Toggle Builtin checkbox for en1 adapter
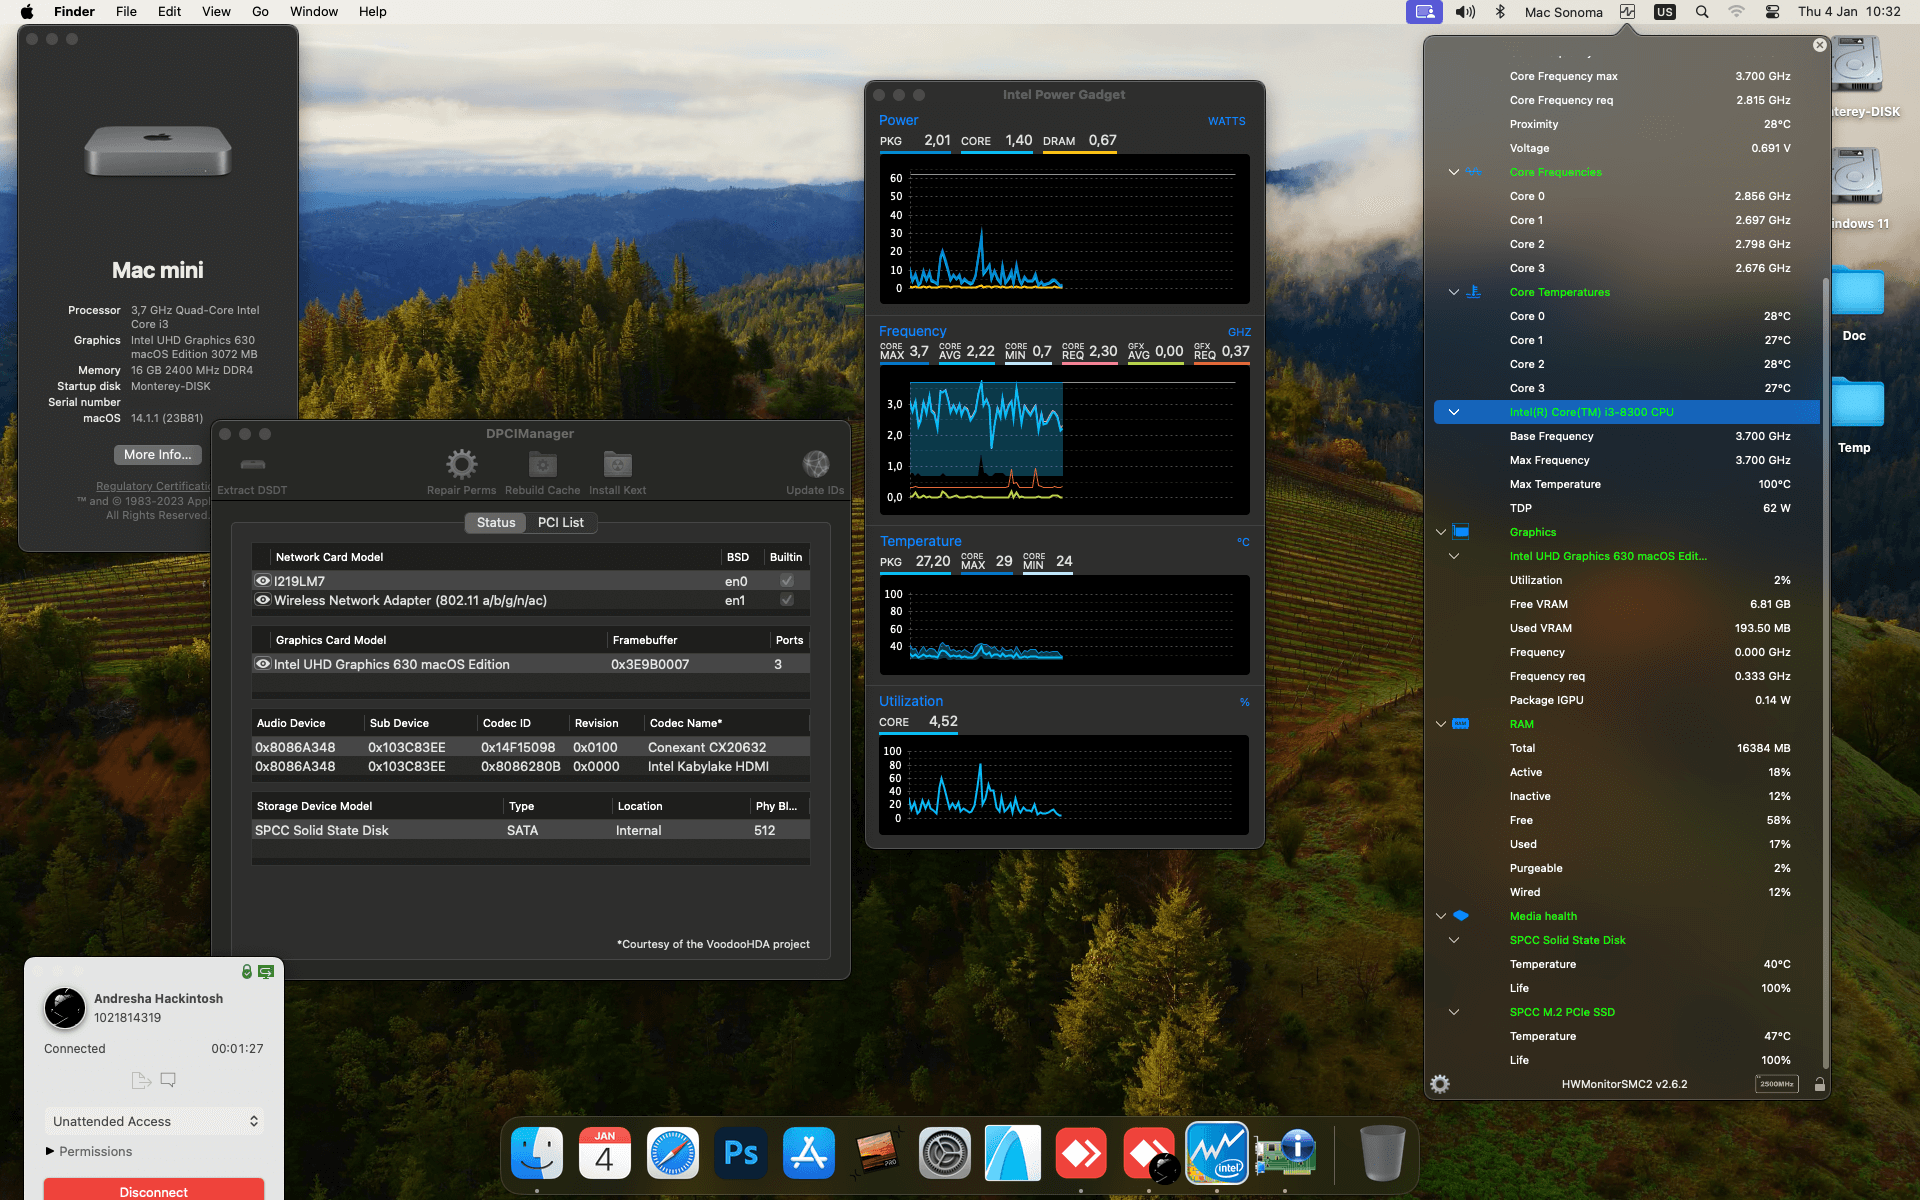 [x=787, y=600]
